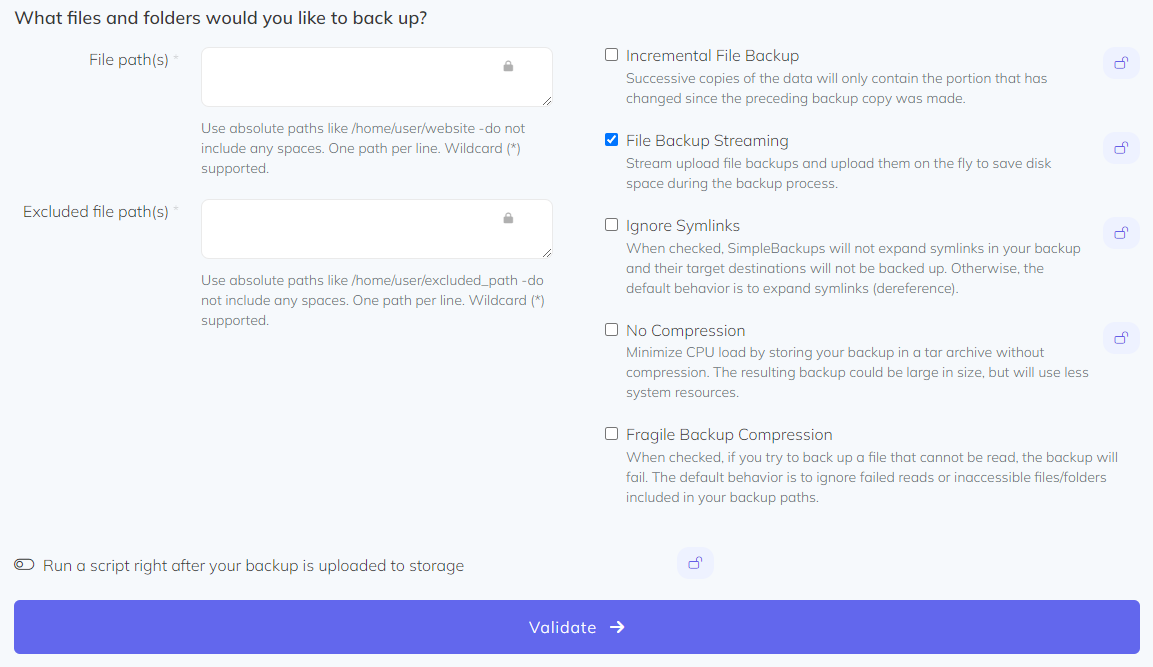Uncheck the File Backup Streaming checkbox
Image resolution: width=1153 pixels, height=667 pixels.
612,140
